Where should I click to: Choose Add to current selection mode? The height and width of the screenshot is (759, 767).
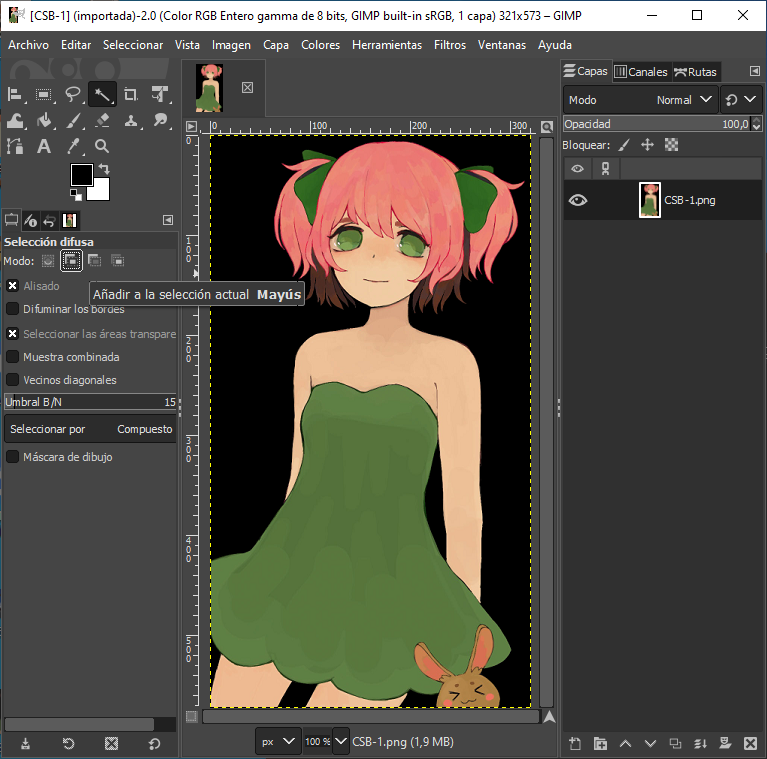71,260
